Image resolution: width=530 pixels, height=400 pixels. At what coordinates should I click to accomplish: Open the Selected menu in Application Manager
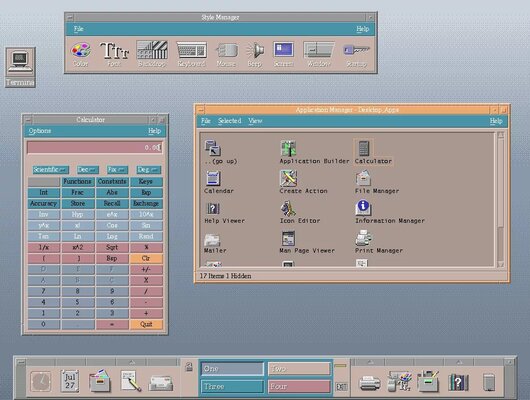pyautogui.click(x=230, y=121)
